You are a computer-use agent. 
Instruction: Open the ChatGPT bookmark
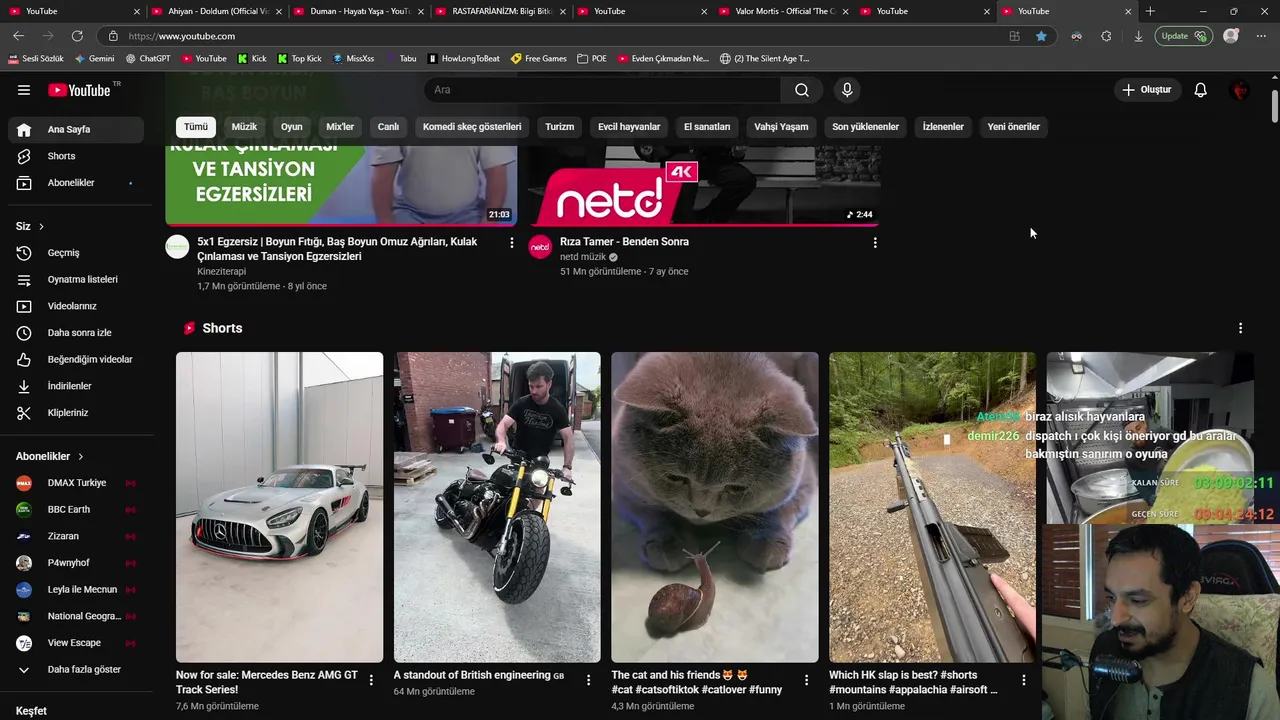pyautogui.click(x=147, y=59)
